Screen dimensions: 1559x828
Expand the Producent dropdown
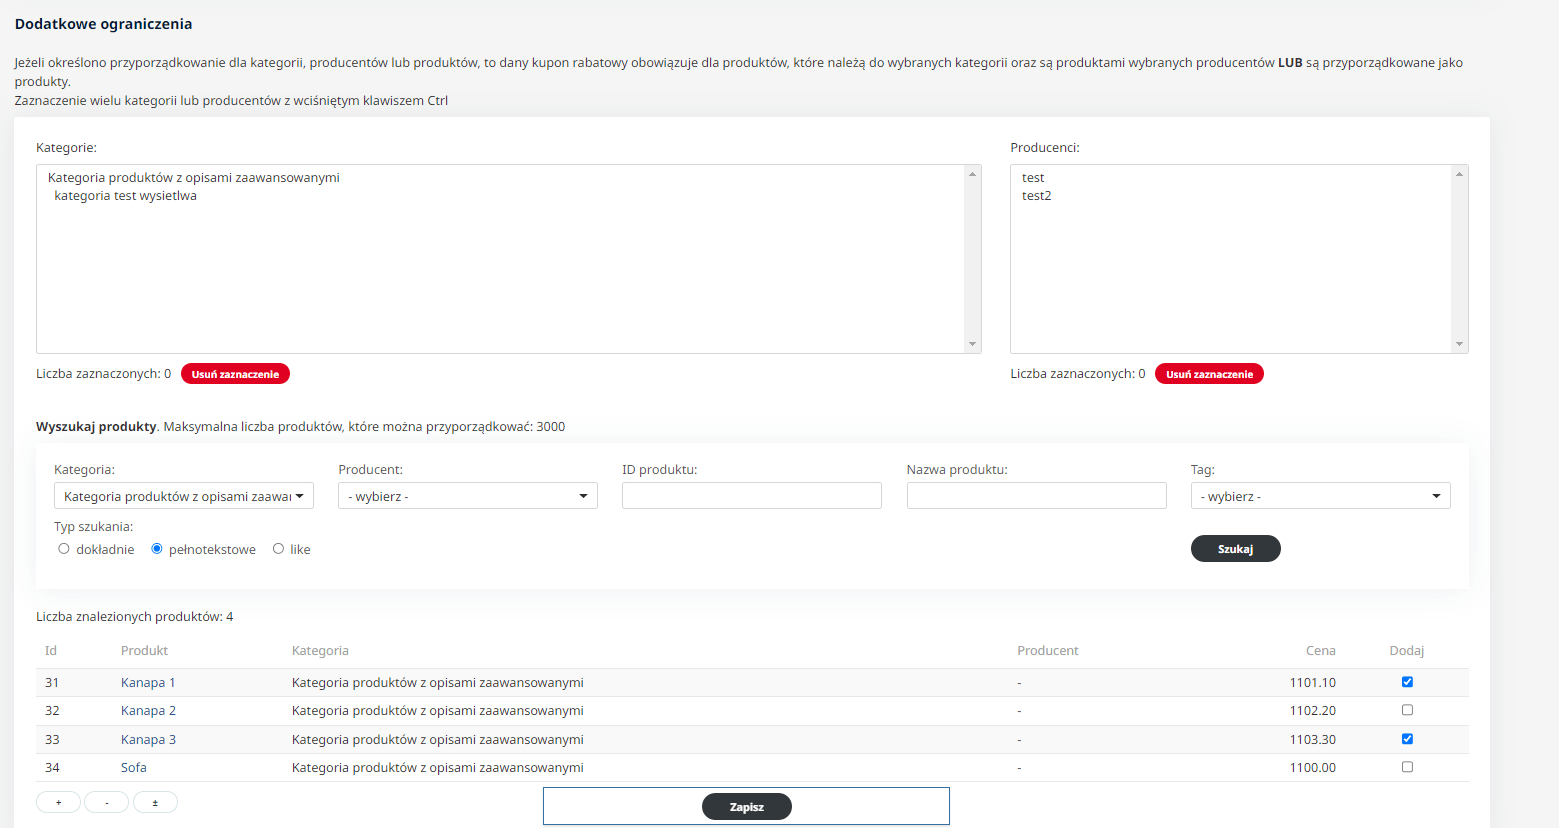467,496
